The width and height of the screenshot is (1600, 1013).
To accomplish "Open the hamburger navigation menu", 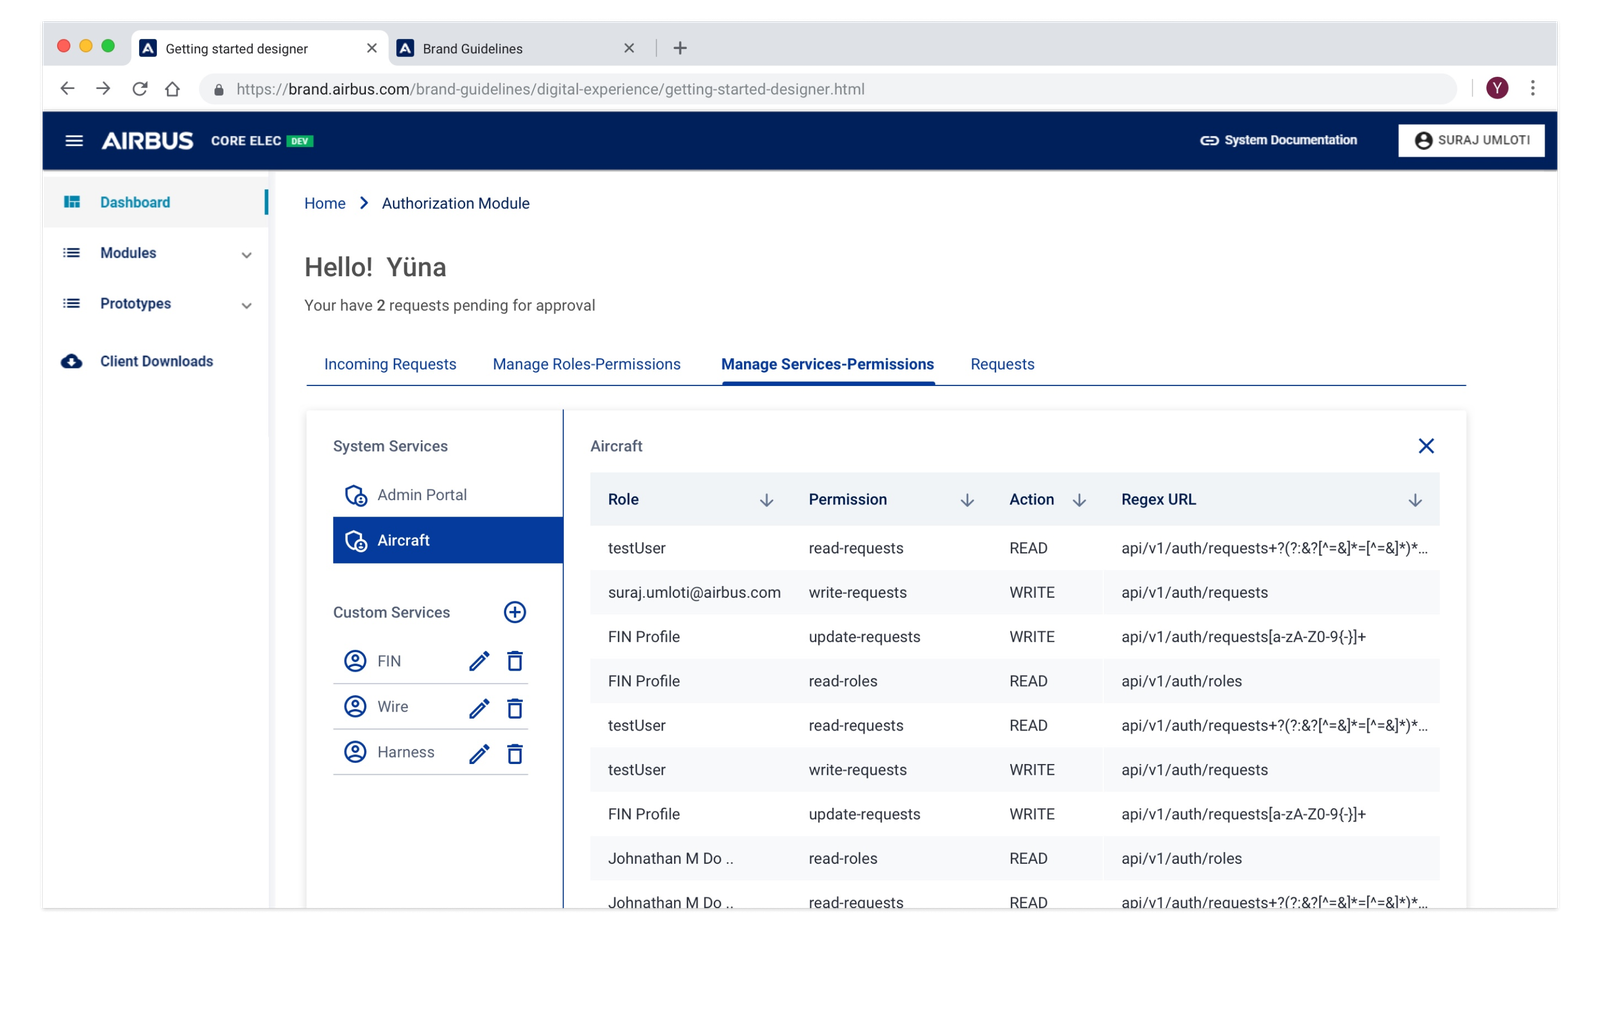I will click(74, 141).
